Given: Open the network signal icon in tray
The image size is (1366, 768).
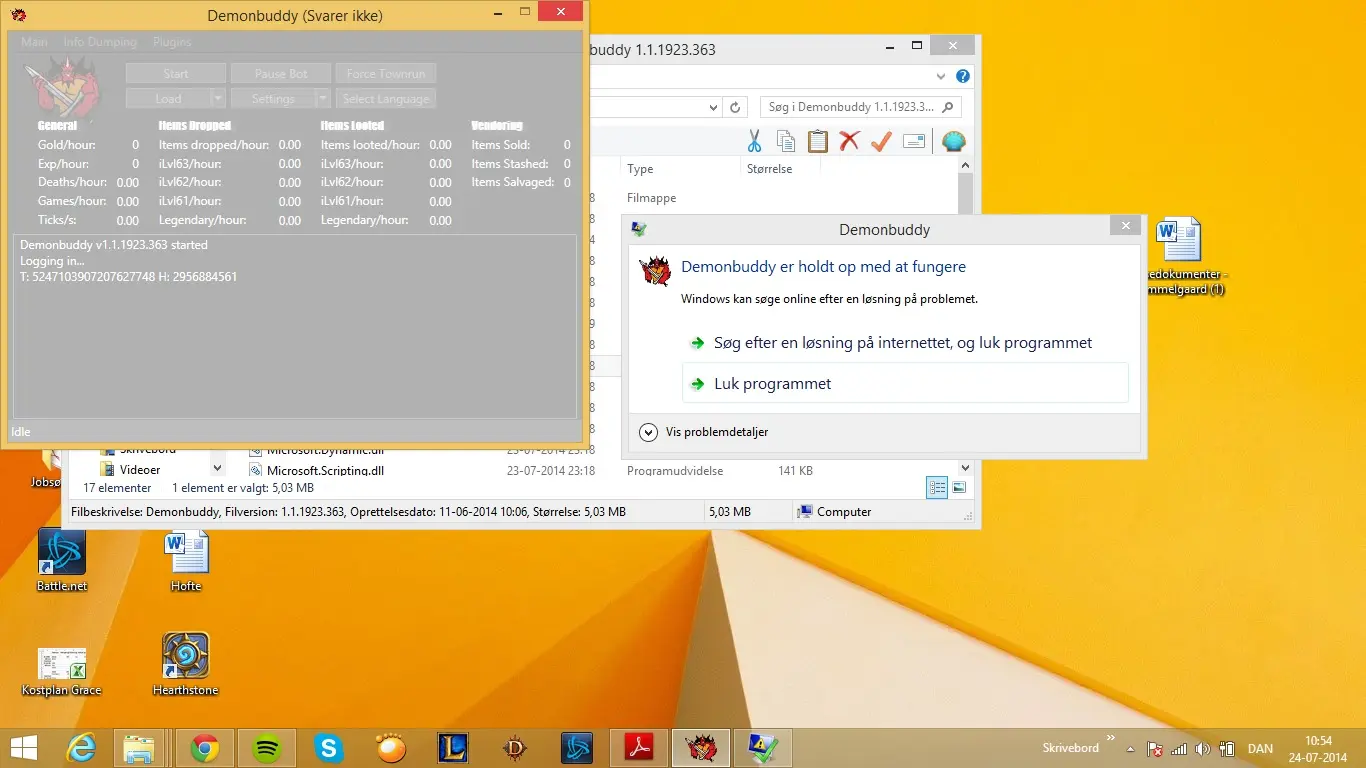Looking at the screenshot, I should (x=1178, y=749).
